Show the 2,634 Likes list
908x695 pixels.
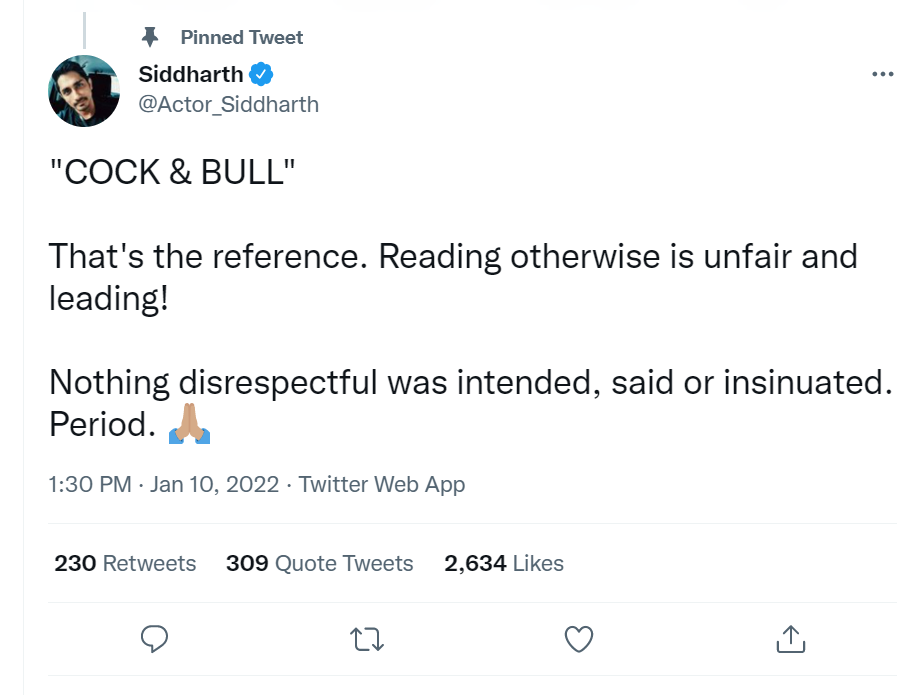[504, 563]
